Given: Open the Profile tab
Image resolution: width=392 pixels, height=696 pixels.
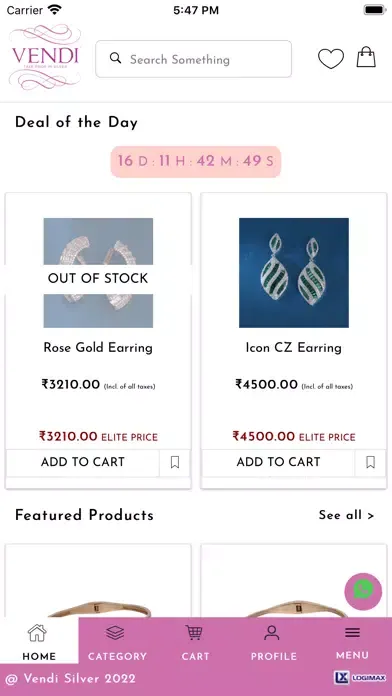Looking at the screenshot, I should point(273,643).
